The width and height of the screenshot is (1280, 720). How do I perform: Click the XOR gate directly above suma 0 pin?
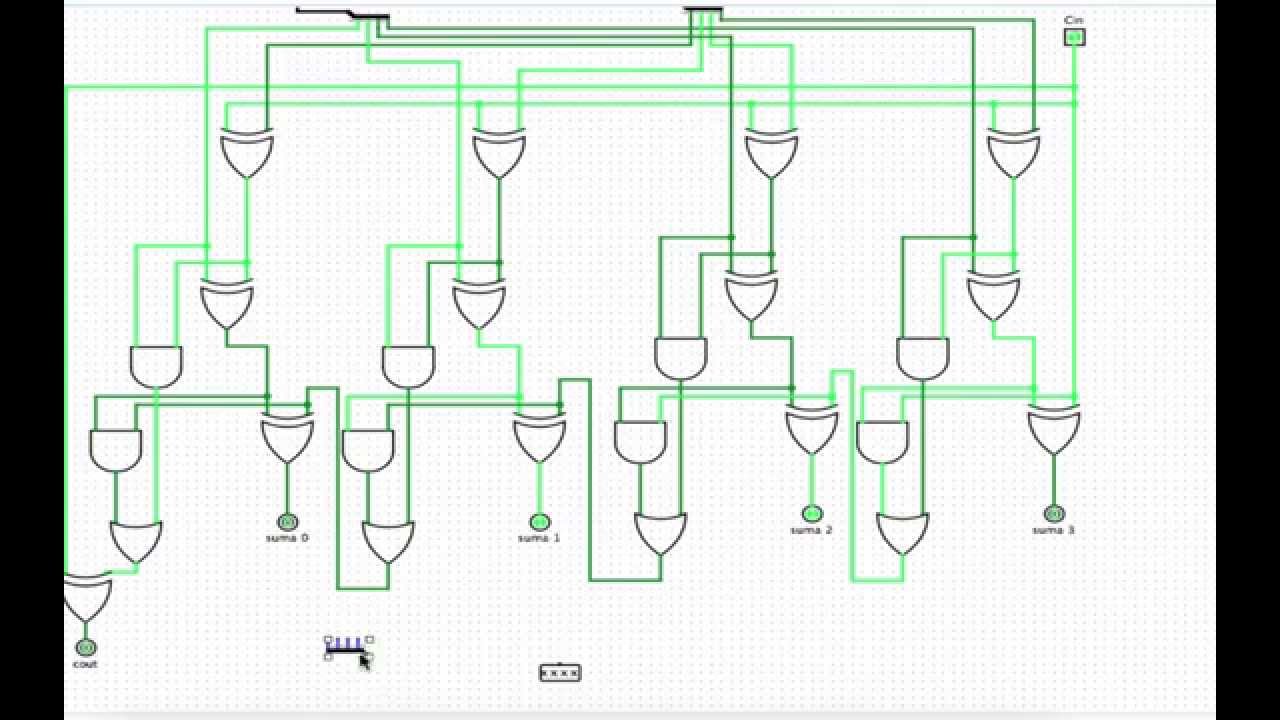click(287, 437)
